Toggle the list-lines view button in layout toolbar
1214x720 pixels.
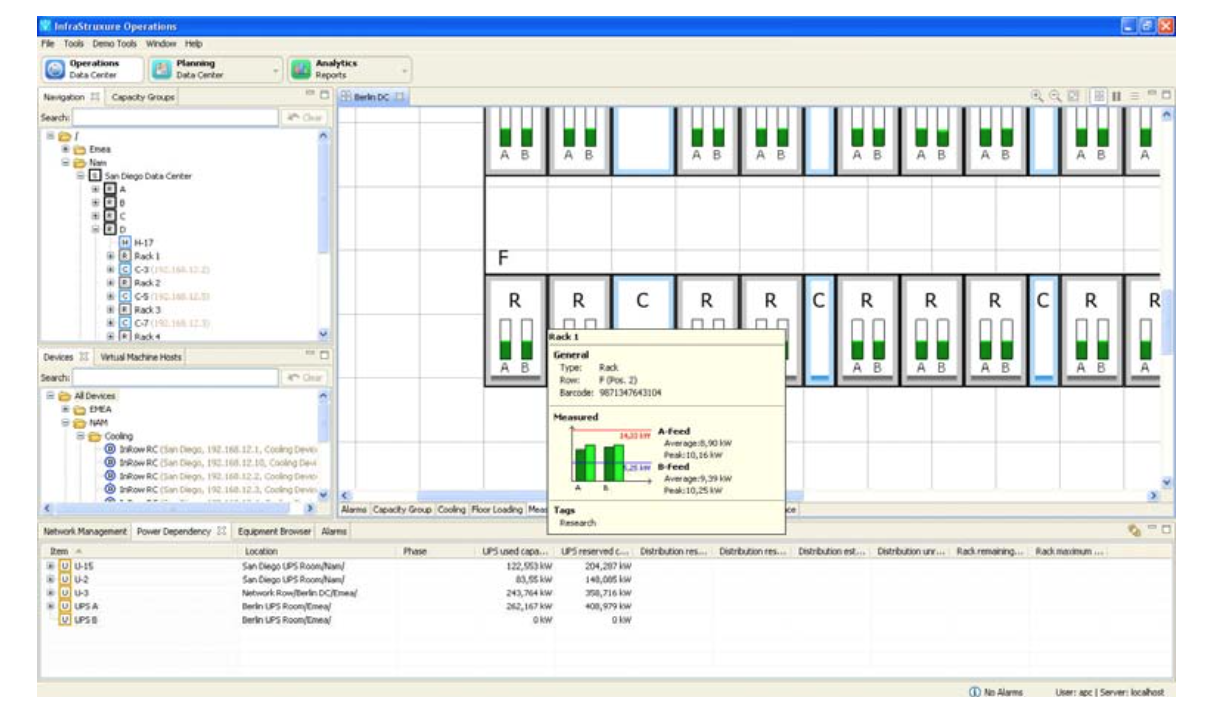[1134, 96]
